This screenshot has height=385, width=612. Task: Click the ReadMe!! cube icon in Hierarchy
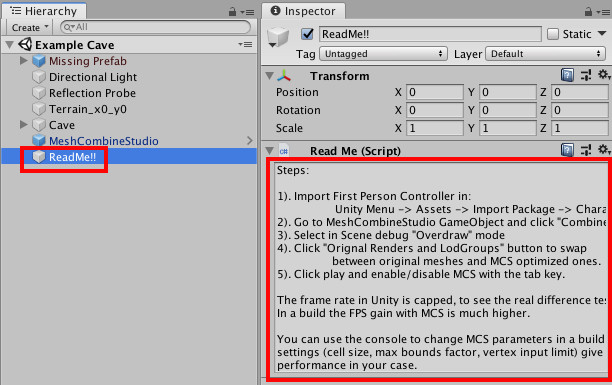pyautogui.click(x=39, y=157)
